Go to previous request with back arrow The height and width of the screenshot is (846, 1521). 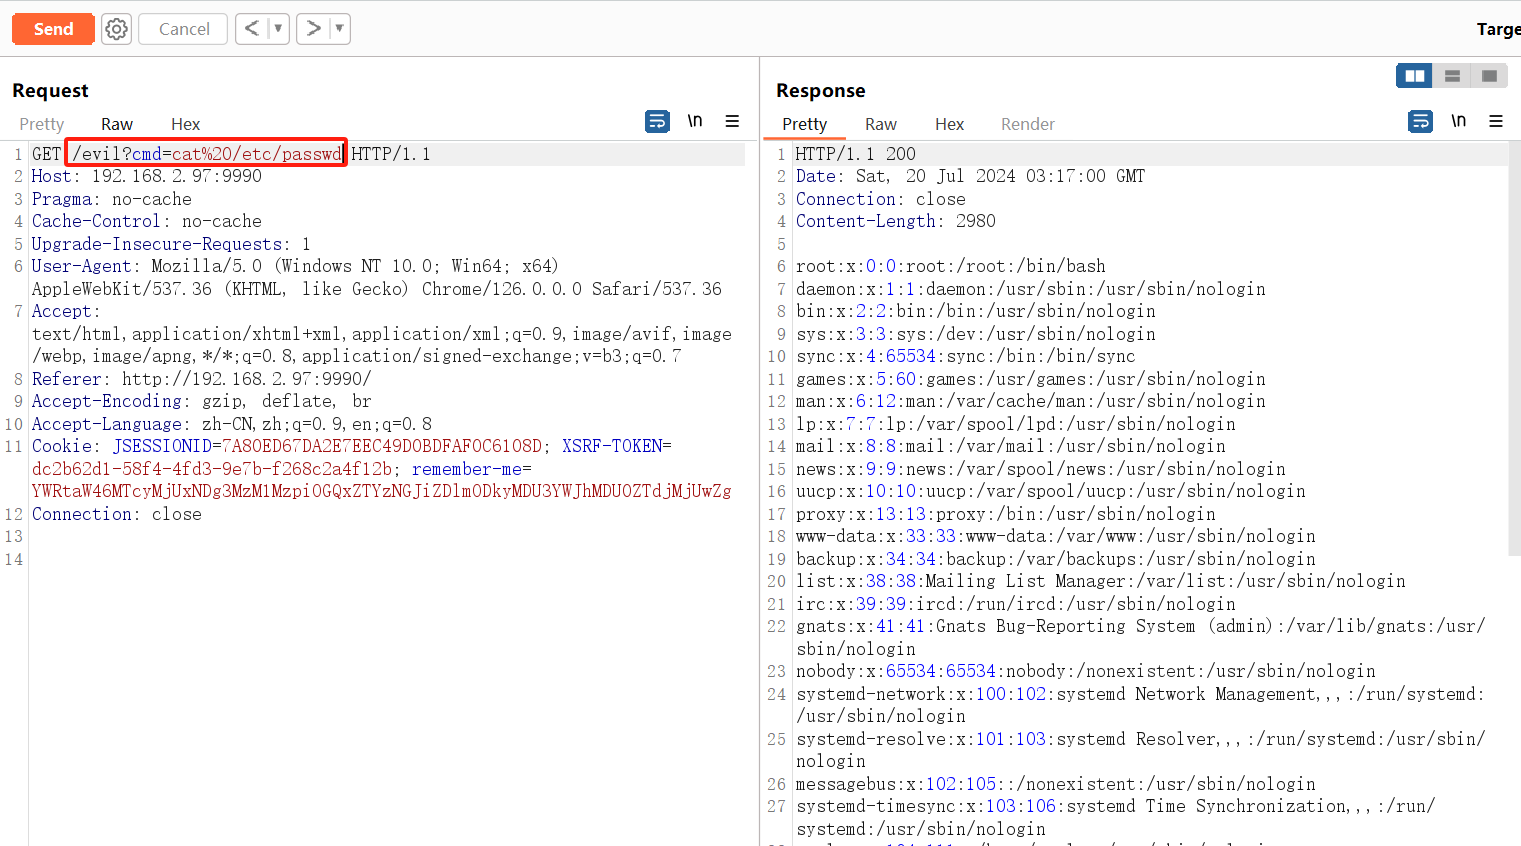(253, 29)
